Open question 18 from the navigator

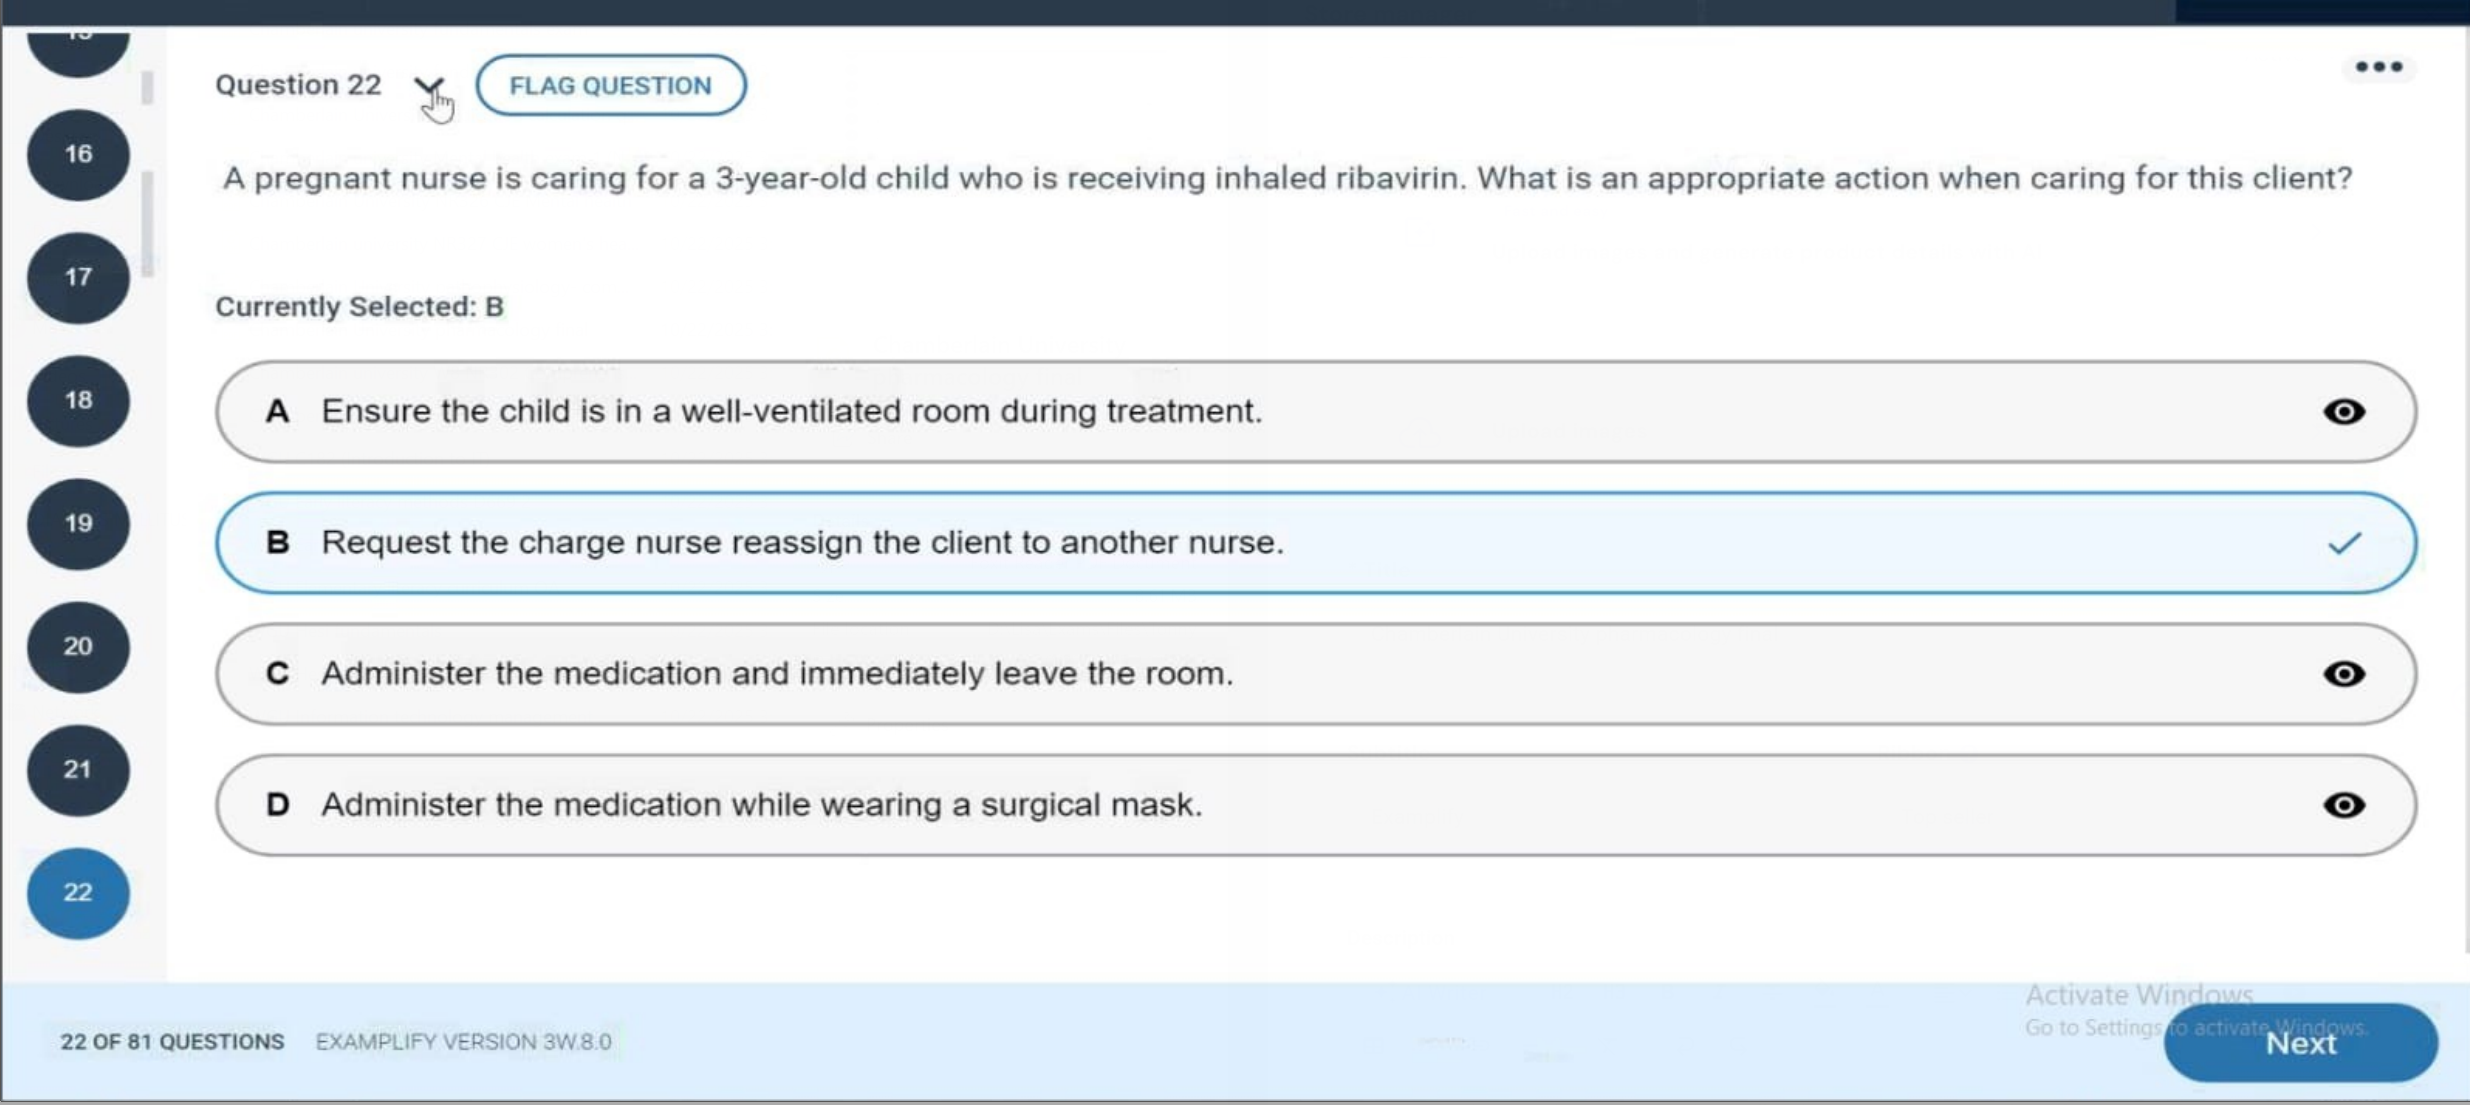[78, 400]
